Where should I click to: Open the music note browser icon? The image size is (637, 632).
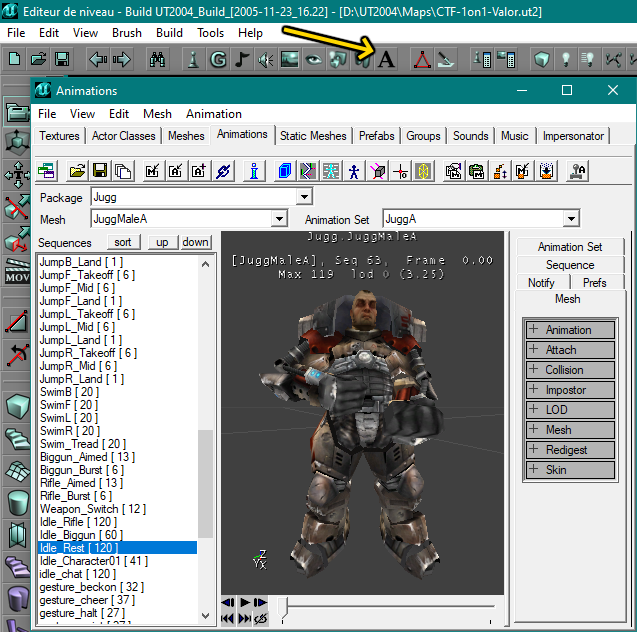242,59
